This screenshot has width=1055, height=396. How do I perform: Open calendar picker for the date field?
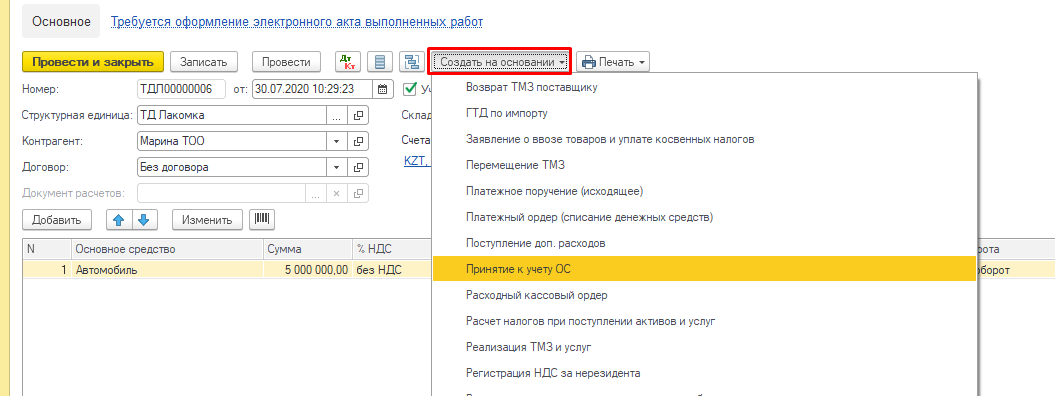pyautogui.click(x=382, y=89)
